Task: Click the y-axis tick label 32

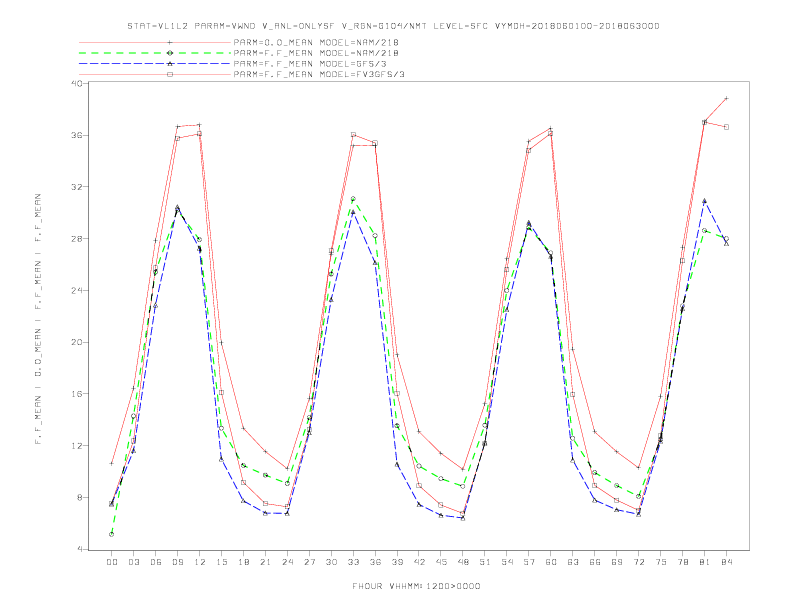Action: click(77, 187)
